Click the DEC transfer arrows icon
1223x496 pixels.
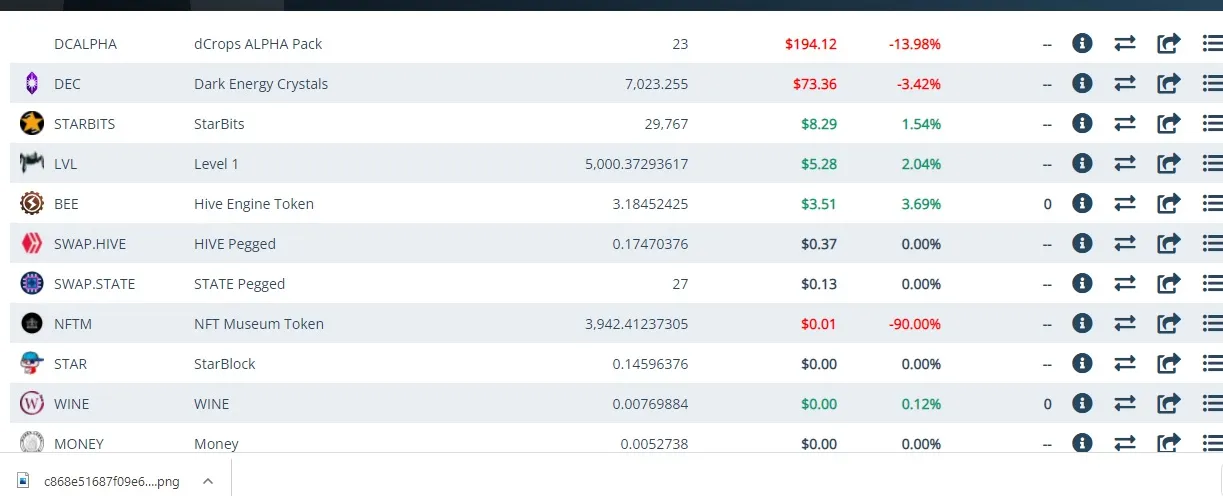coord(1125,84)
